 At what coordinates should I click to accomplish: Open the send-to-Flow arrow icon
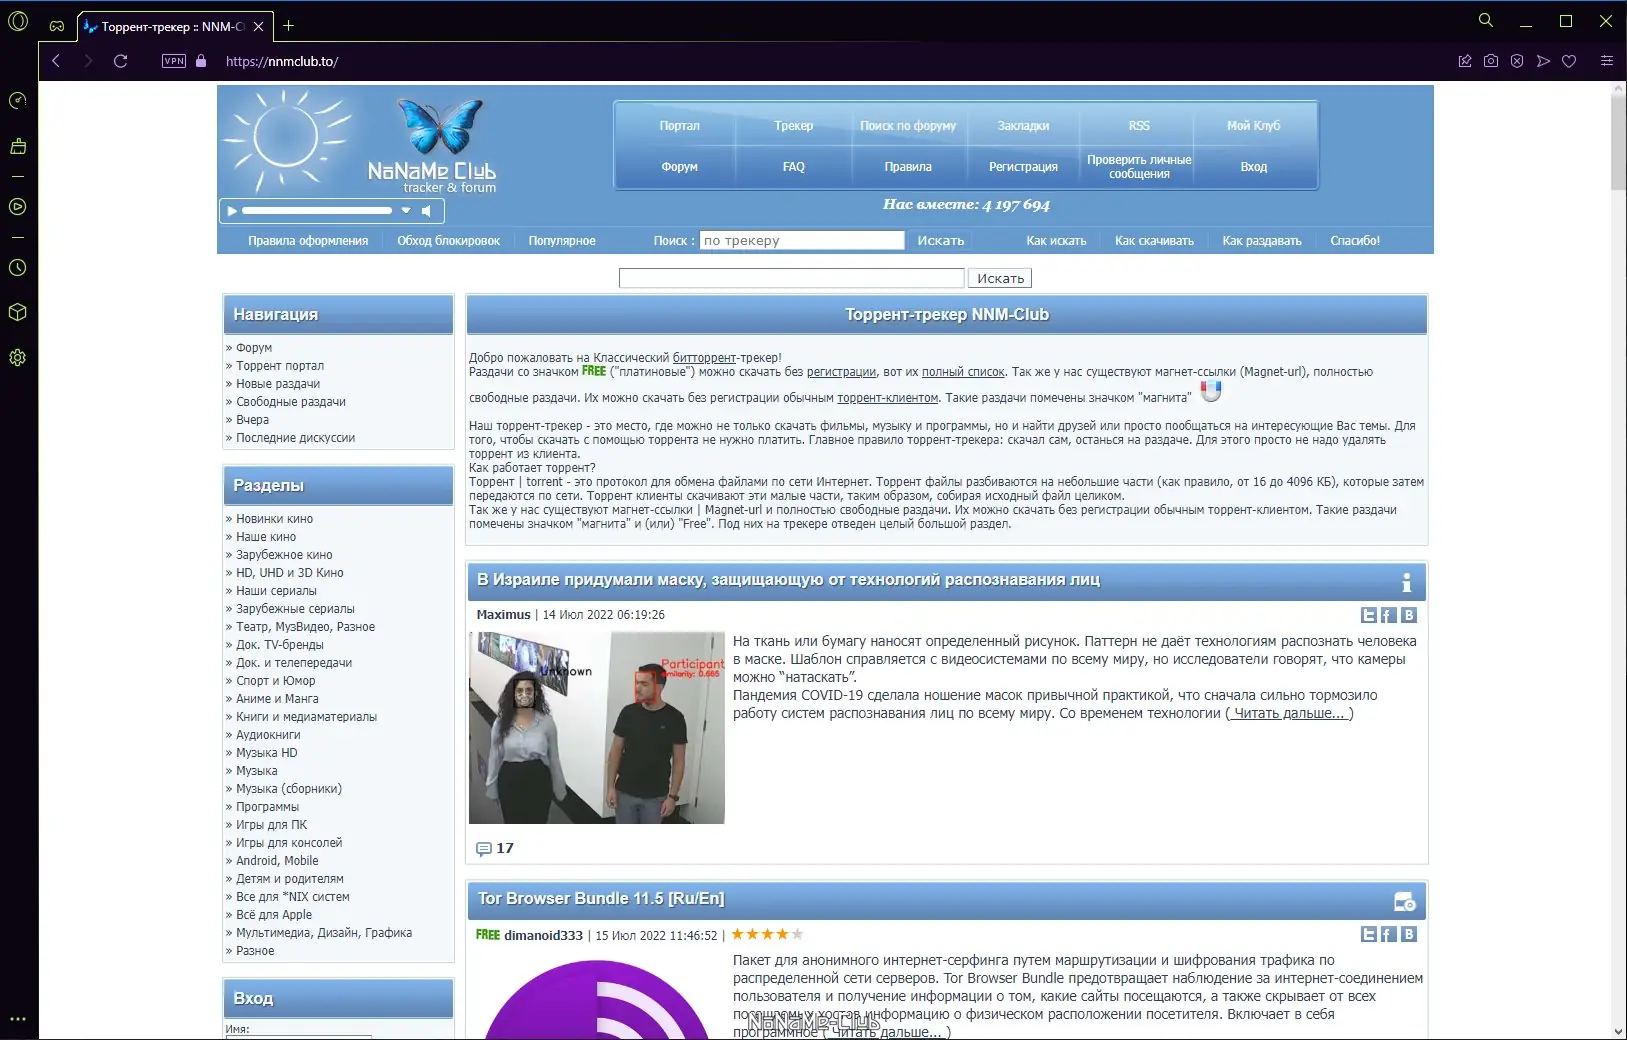[x=1543, y=61]
